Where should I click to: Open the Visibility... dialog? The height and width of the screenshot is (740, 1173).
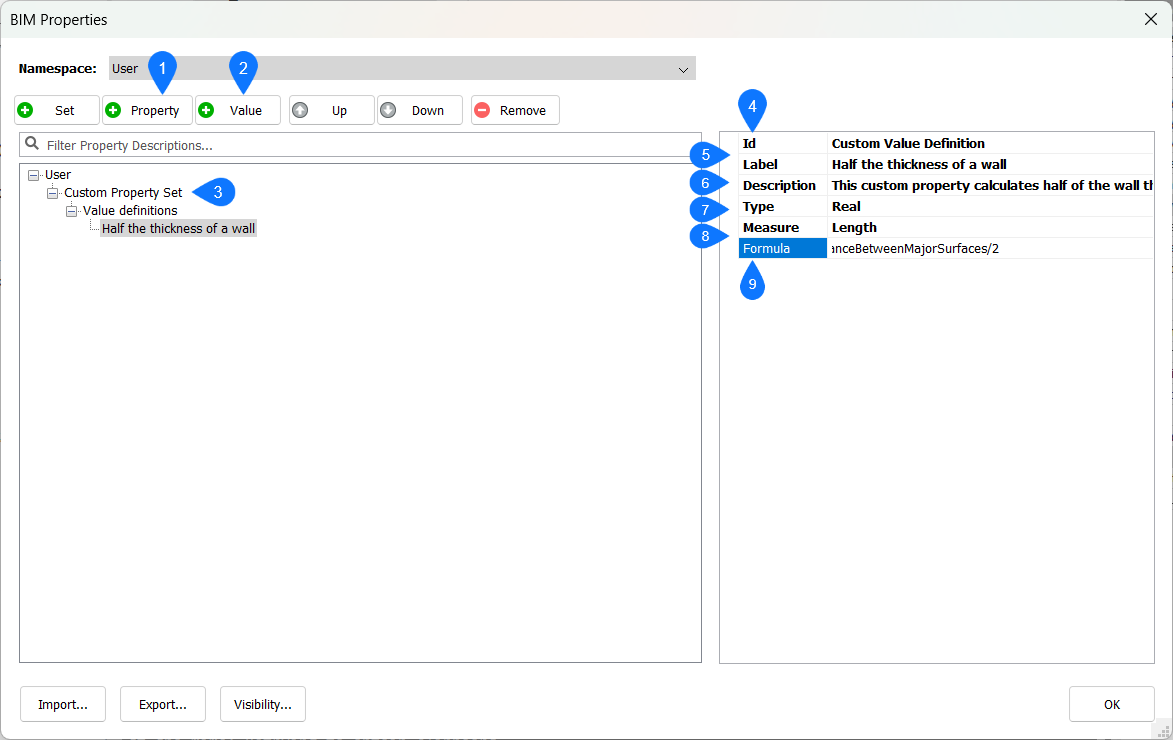(x=262, y=704)
